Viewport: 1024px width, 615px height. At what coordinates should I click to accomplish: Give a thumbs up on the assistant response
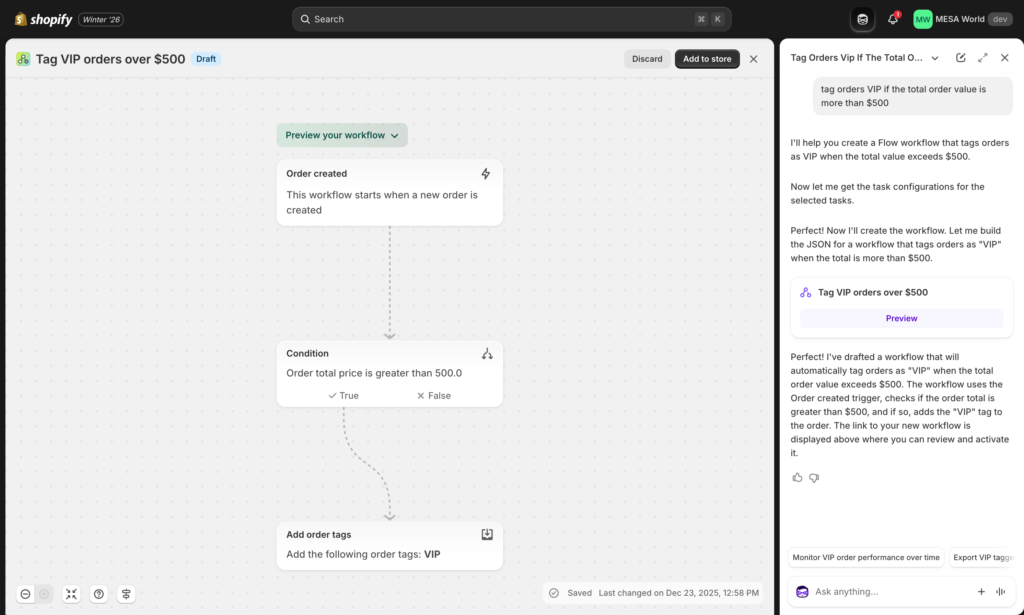[797, 477]
